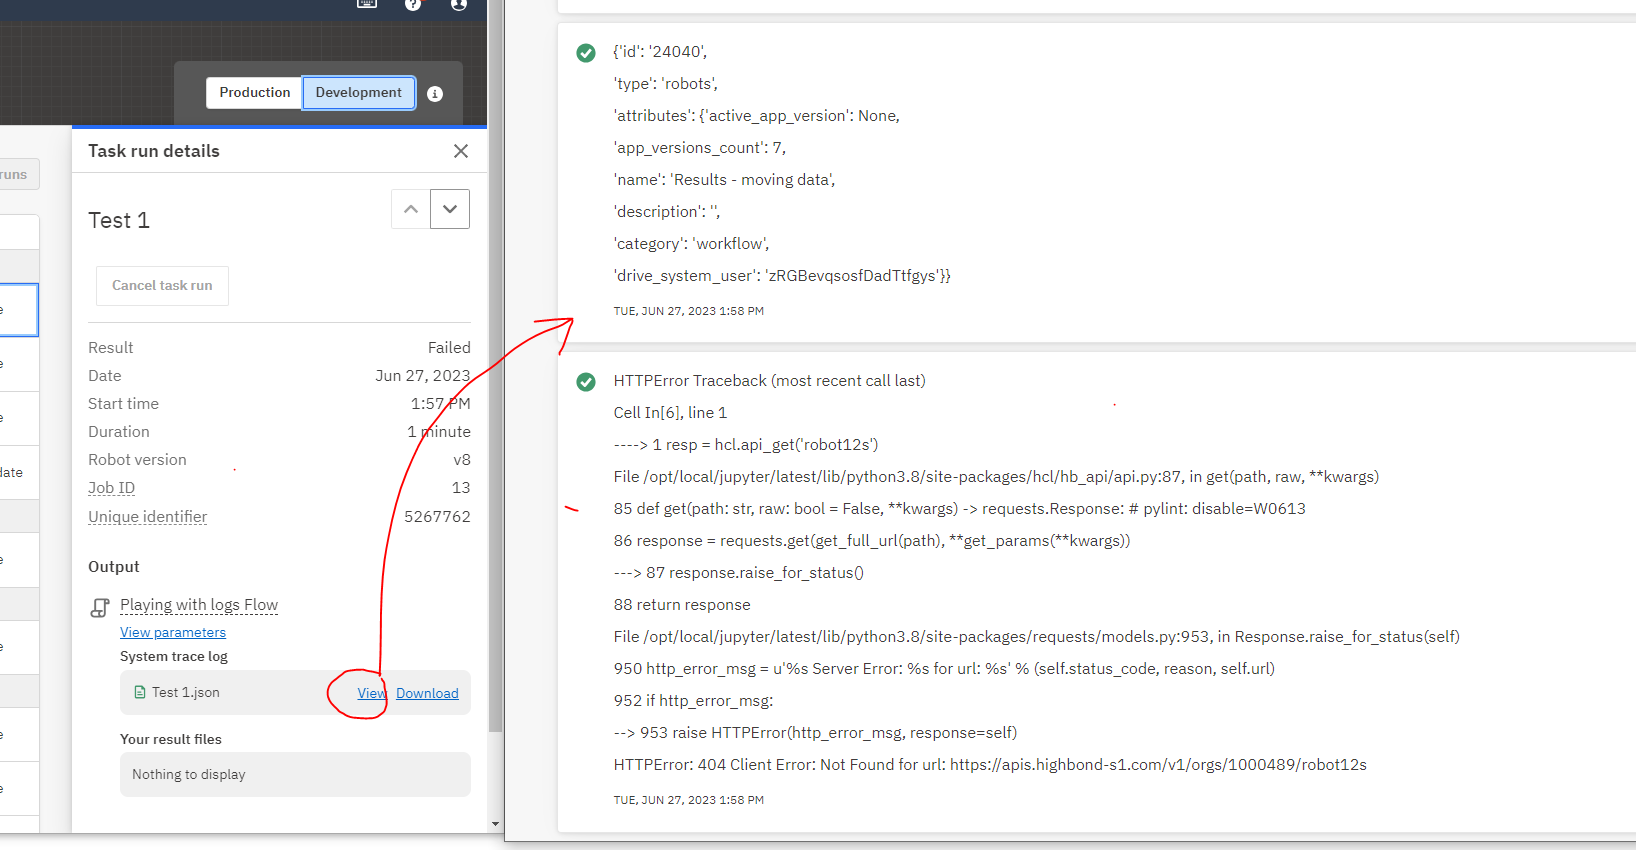The height and width of the screenshot is (850, 1636).
Task: Click the scroll-down arrow of the panel scrollbar
Action: coord(495,824)
